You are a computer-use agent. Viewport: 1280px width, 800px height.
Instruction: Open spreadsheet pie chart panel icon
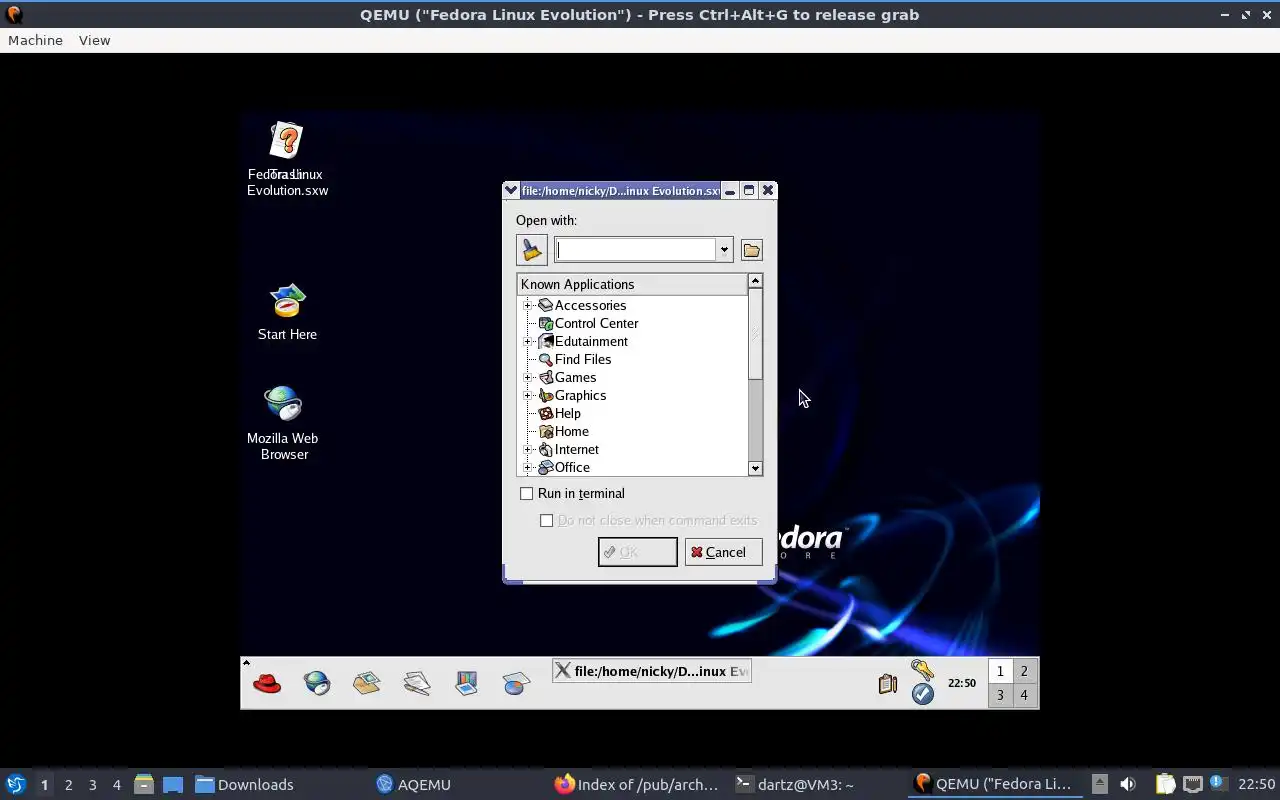pyautogui.click(x=516, y=684)
